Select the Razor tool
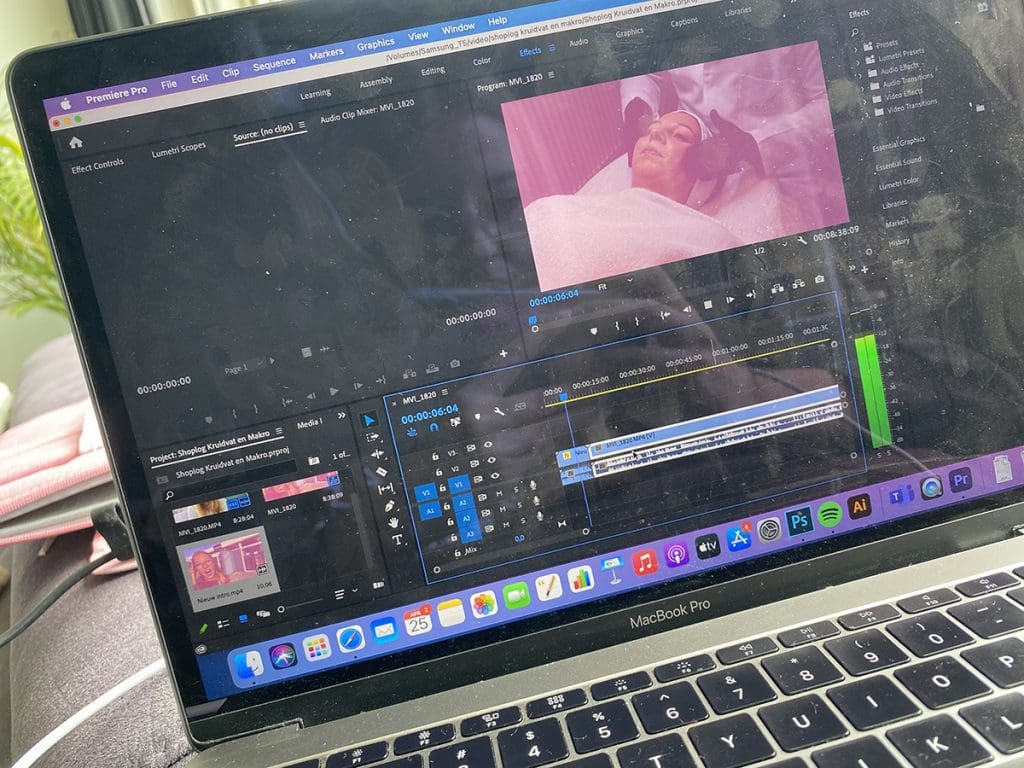 [380, 471]
